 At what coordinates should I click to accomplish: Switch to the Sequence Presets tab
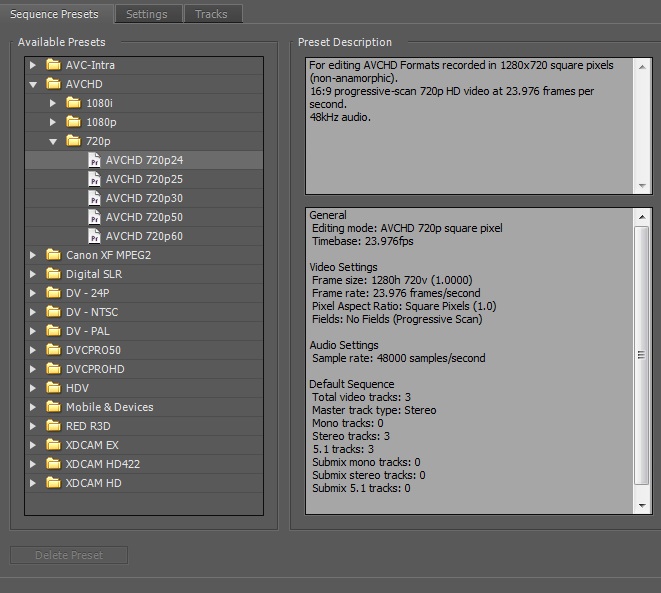point(55,14)
